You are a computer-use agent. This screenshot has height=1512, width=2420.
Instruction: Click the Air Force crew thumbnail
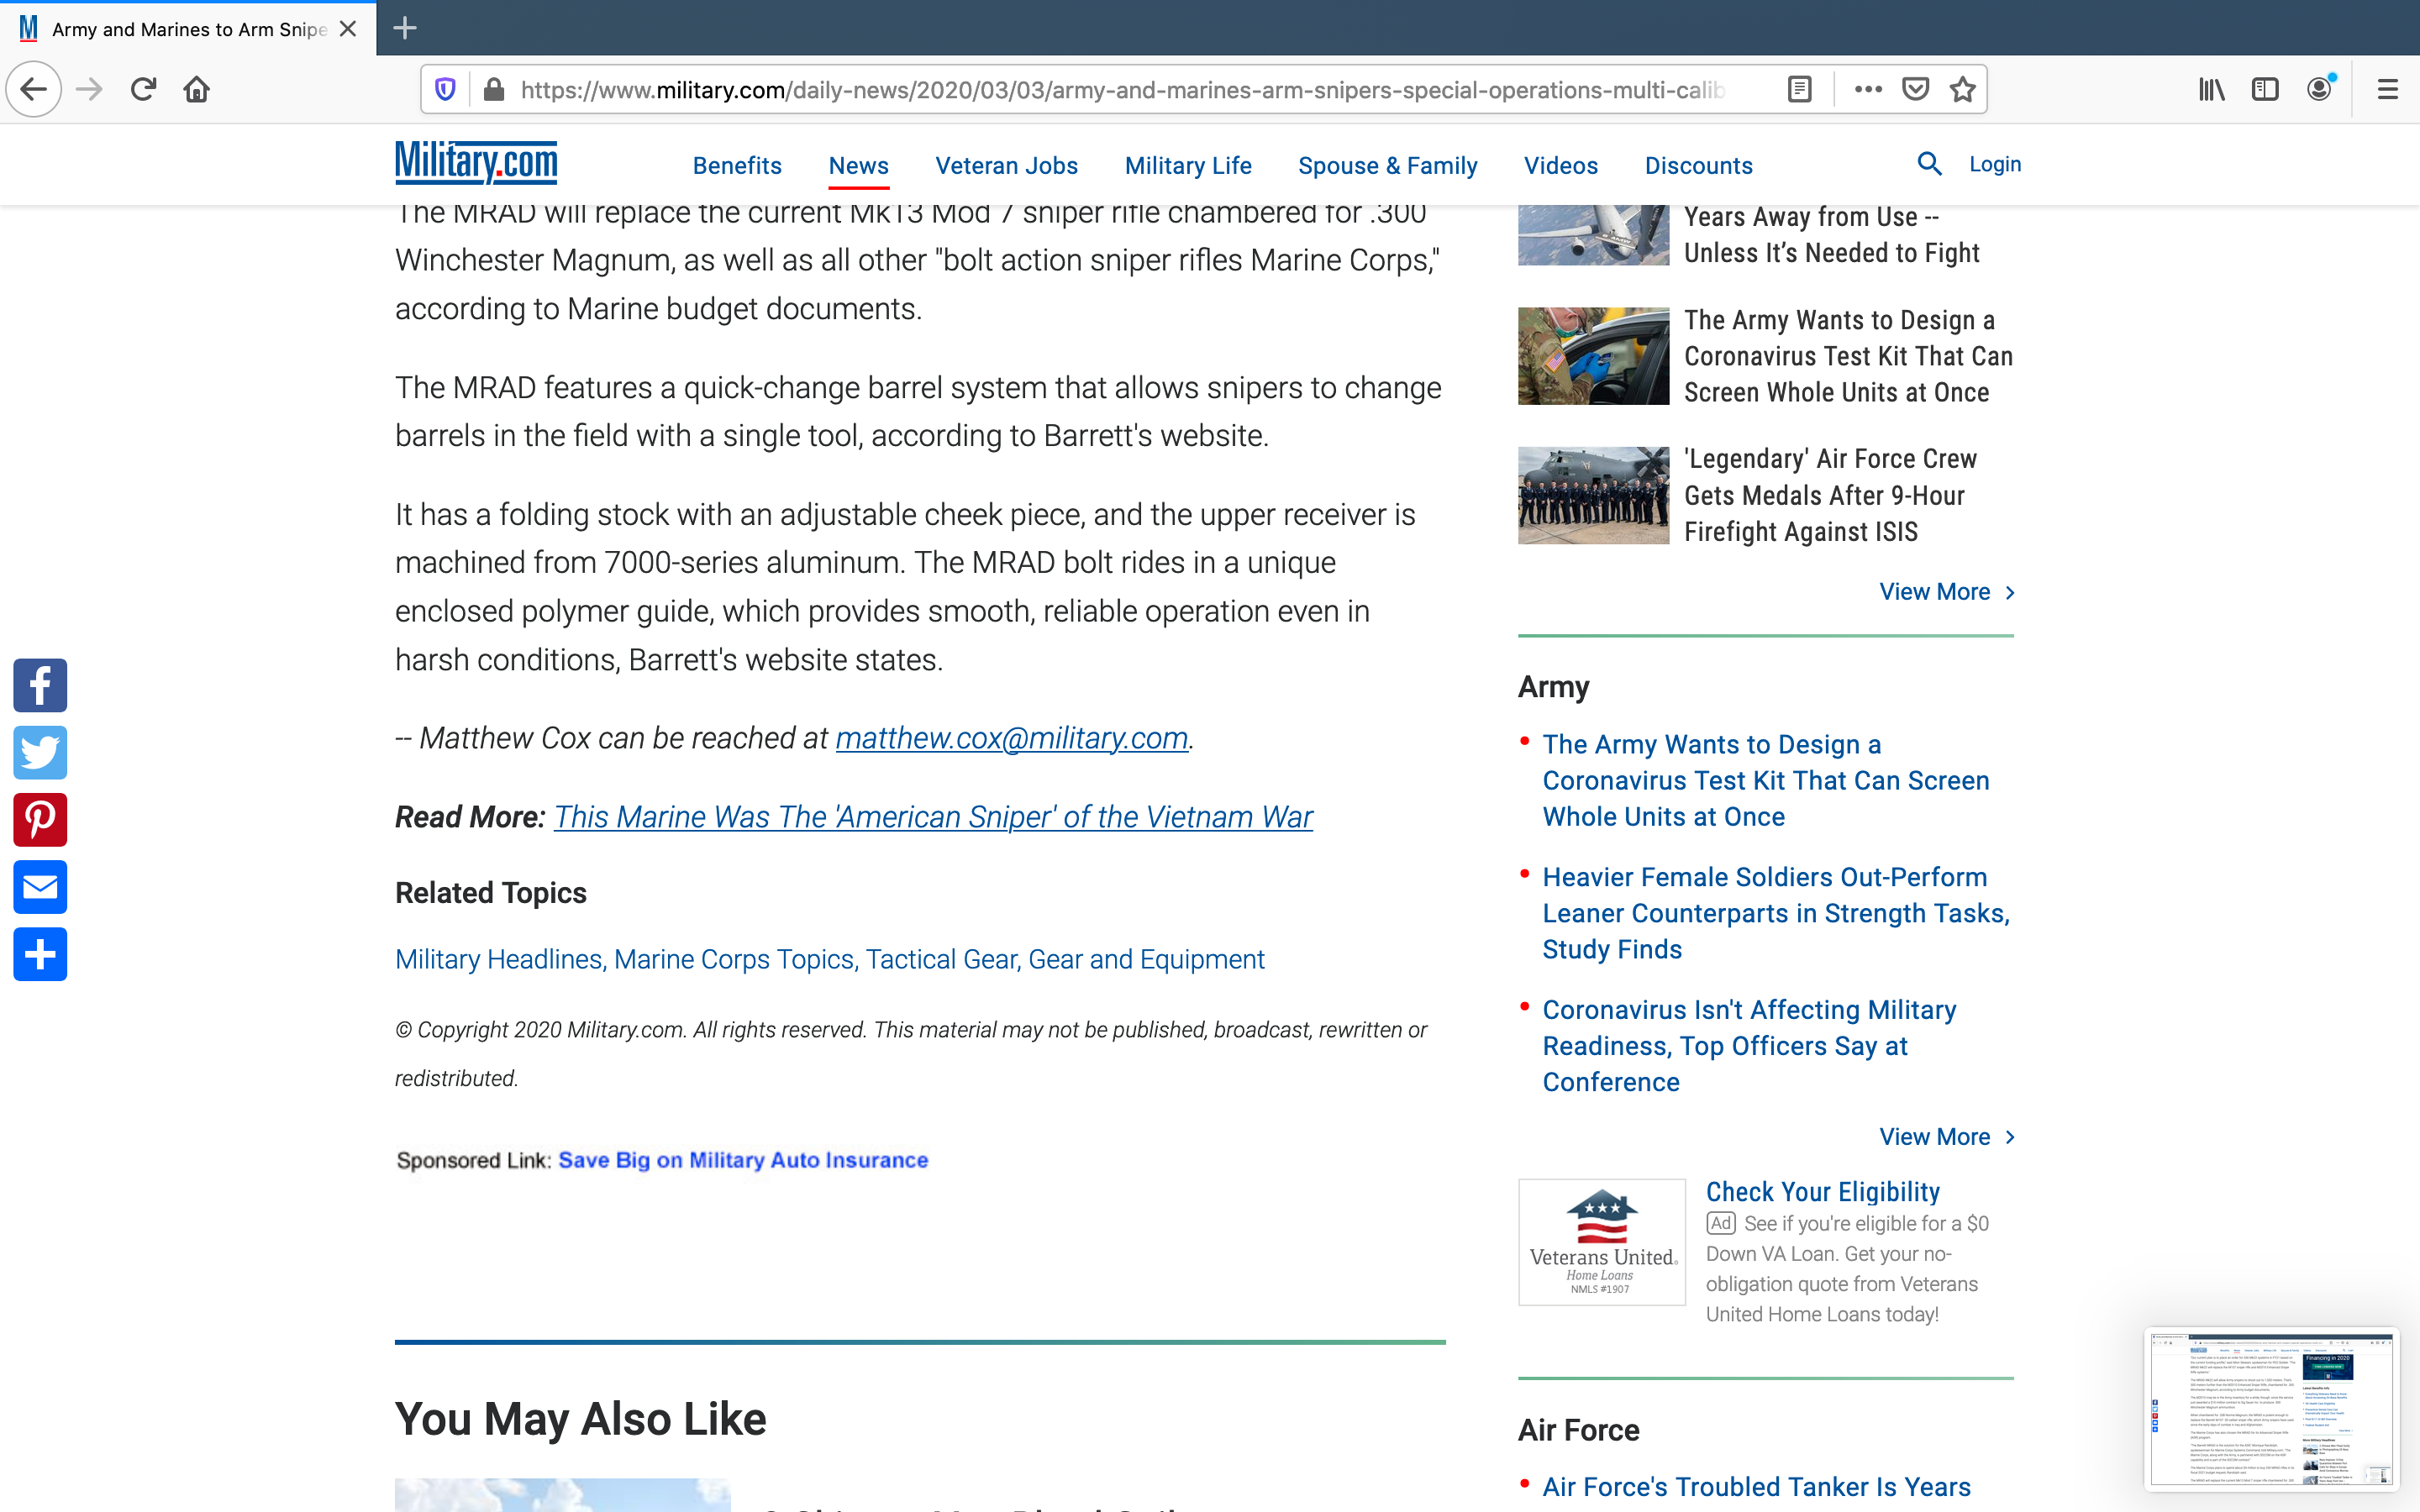pyautogui.click(x=1593, y=495)
